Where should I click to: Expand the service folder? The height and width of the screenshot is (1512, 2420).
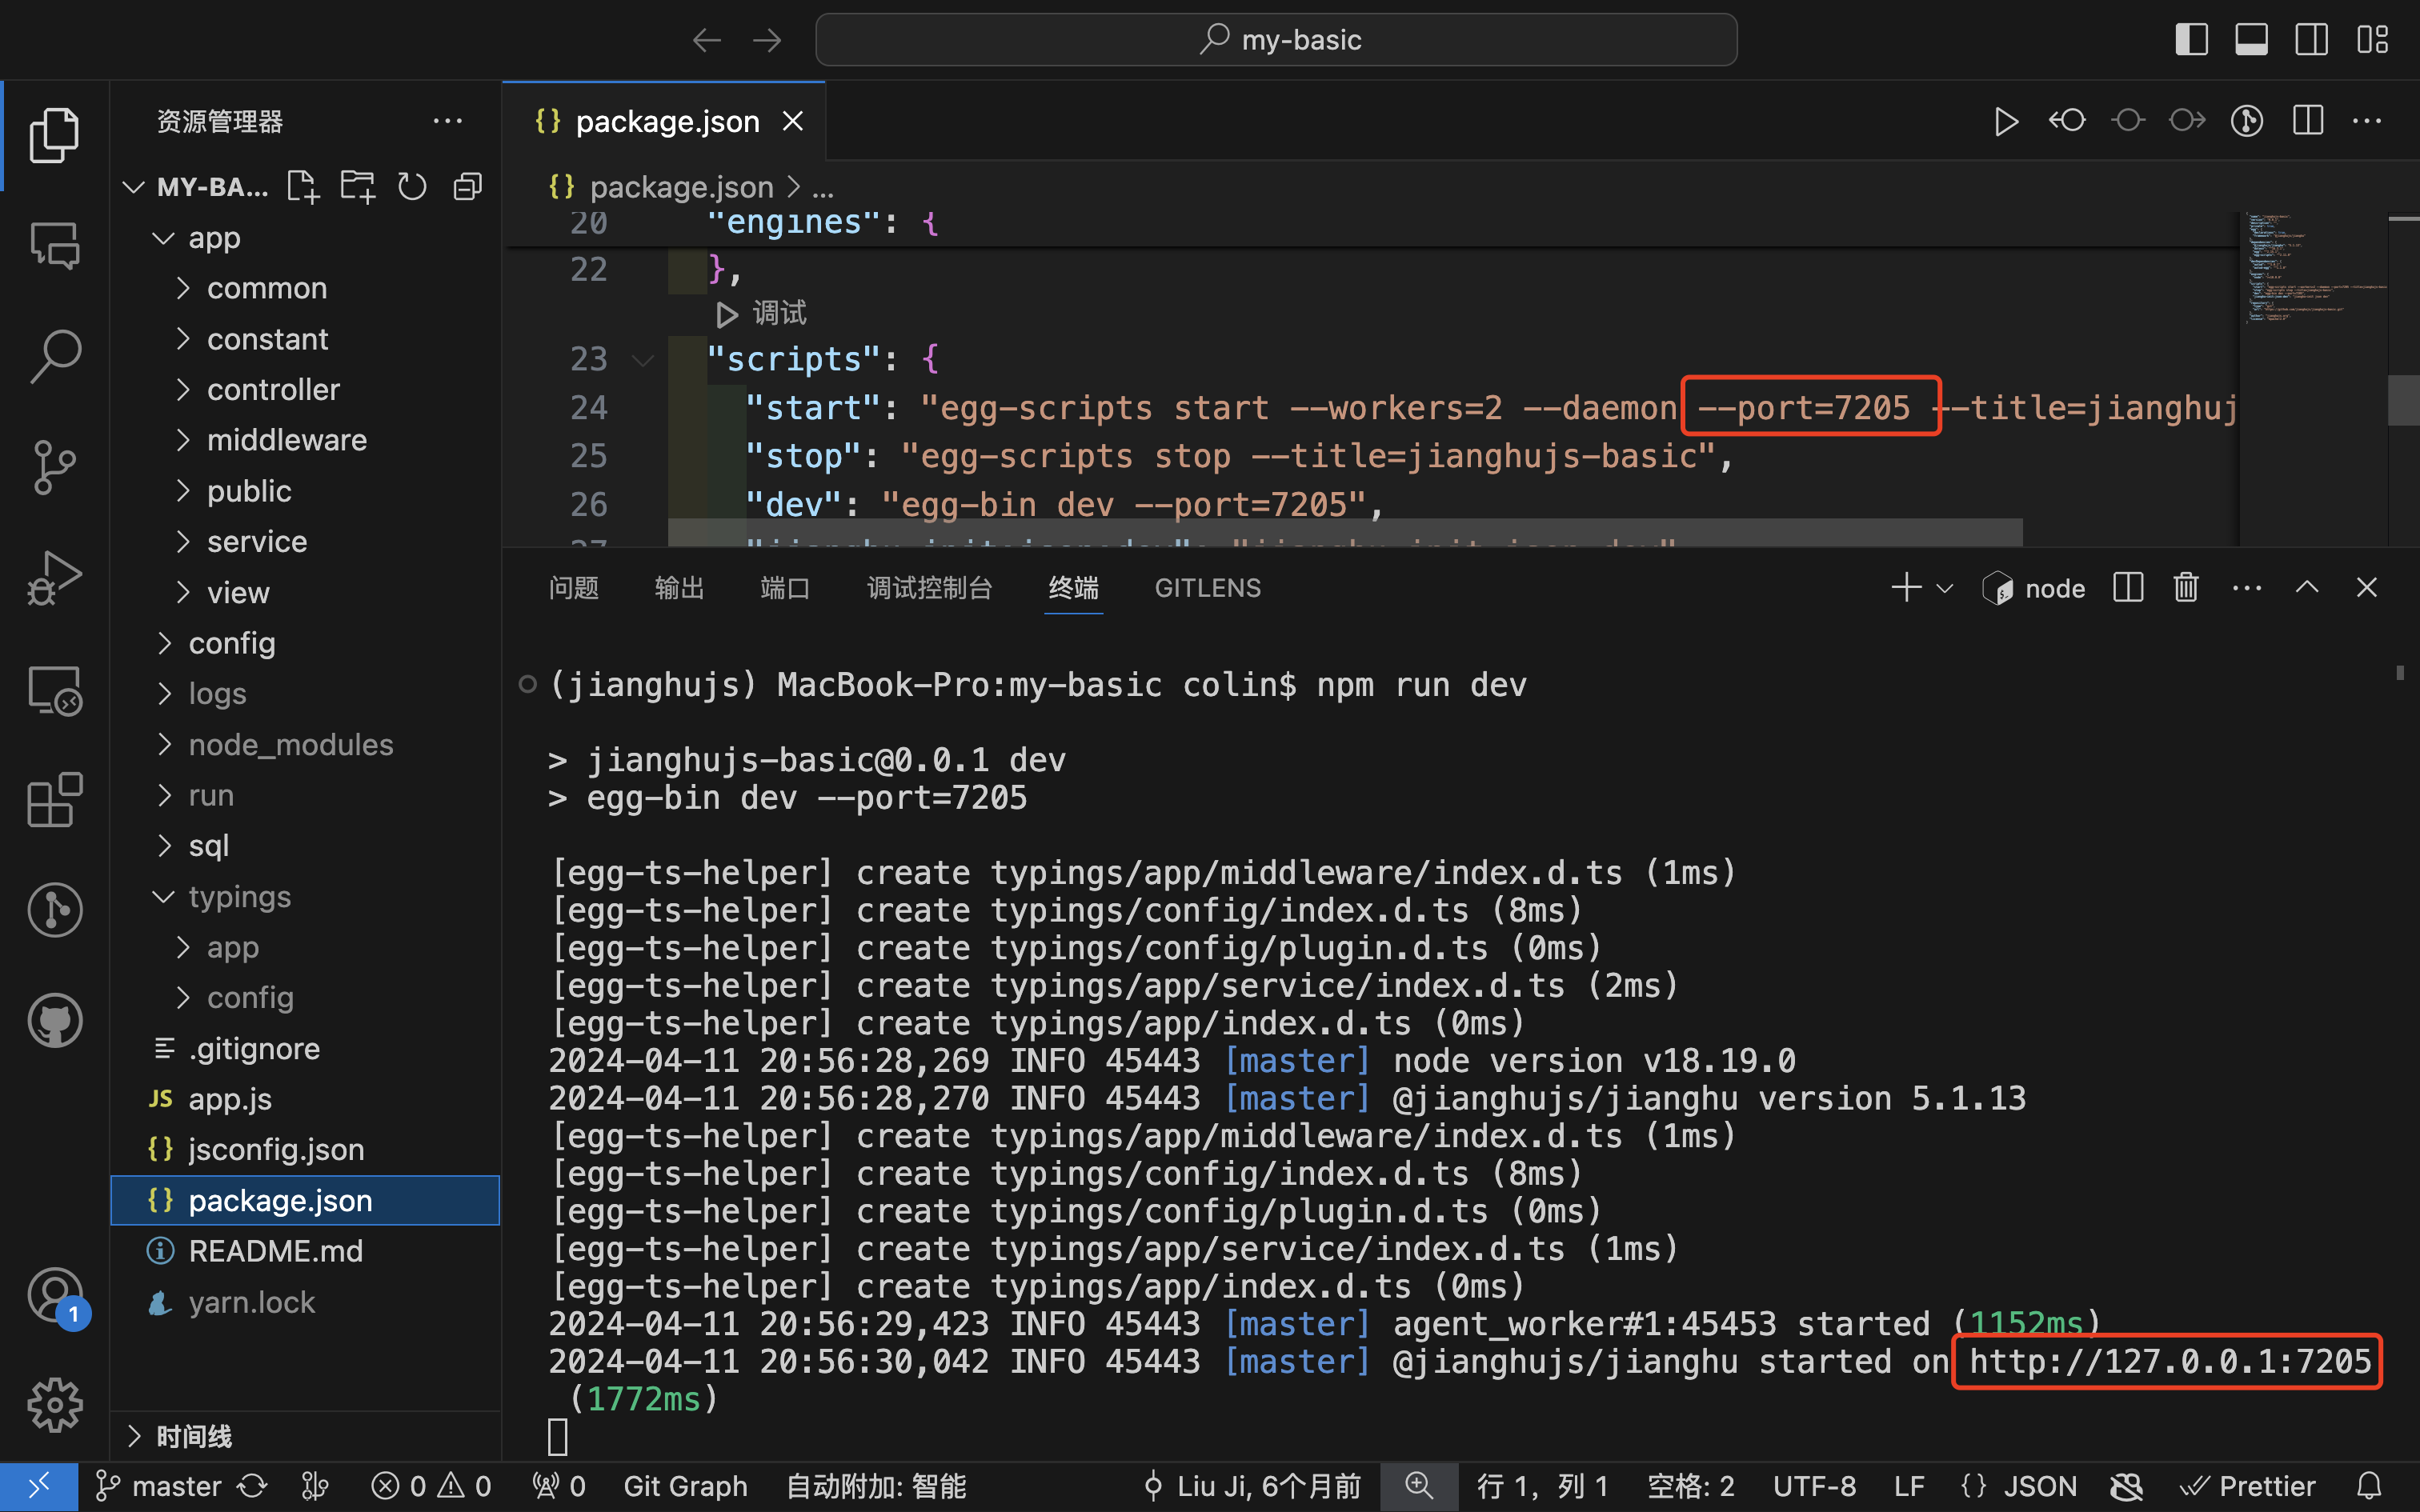[256, 542]
